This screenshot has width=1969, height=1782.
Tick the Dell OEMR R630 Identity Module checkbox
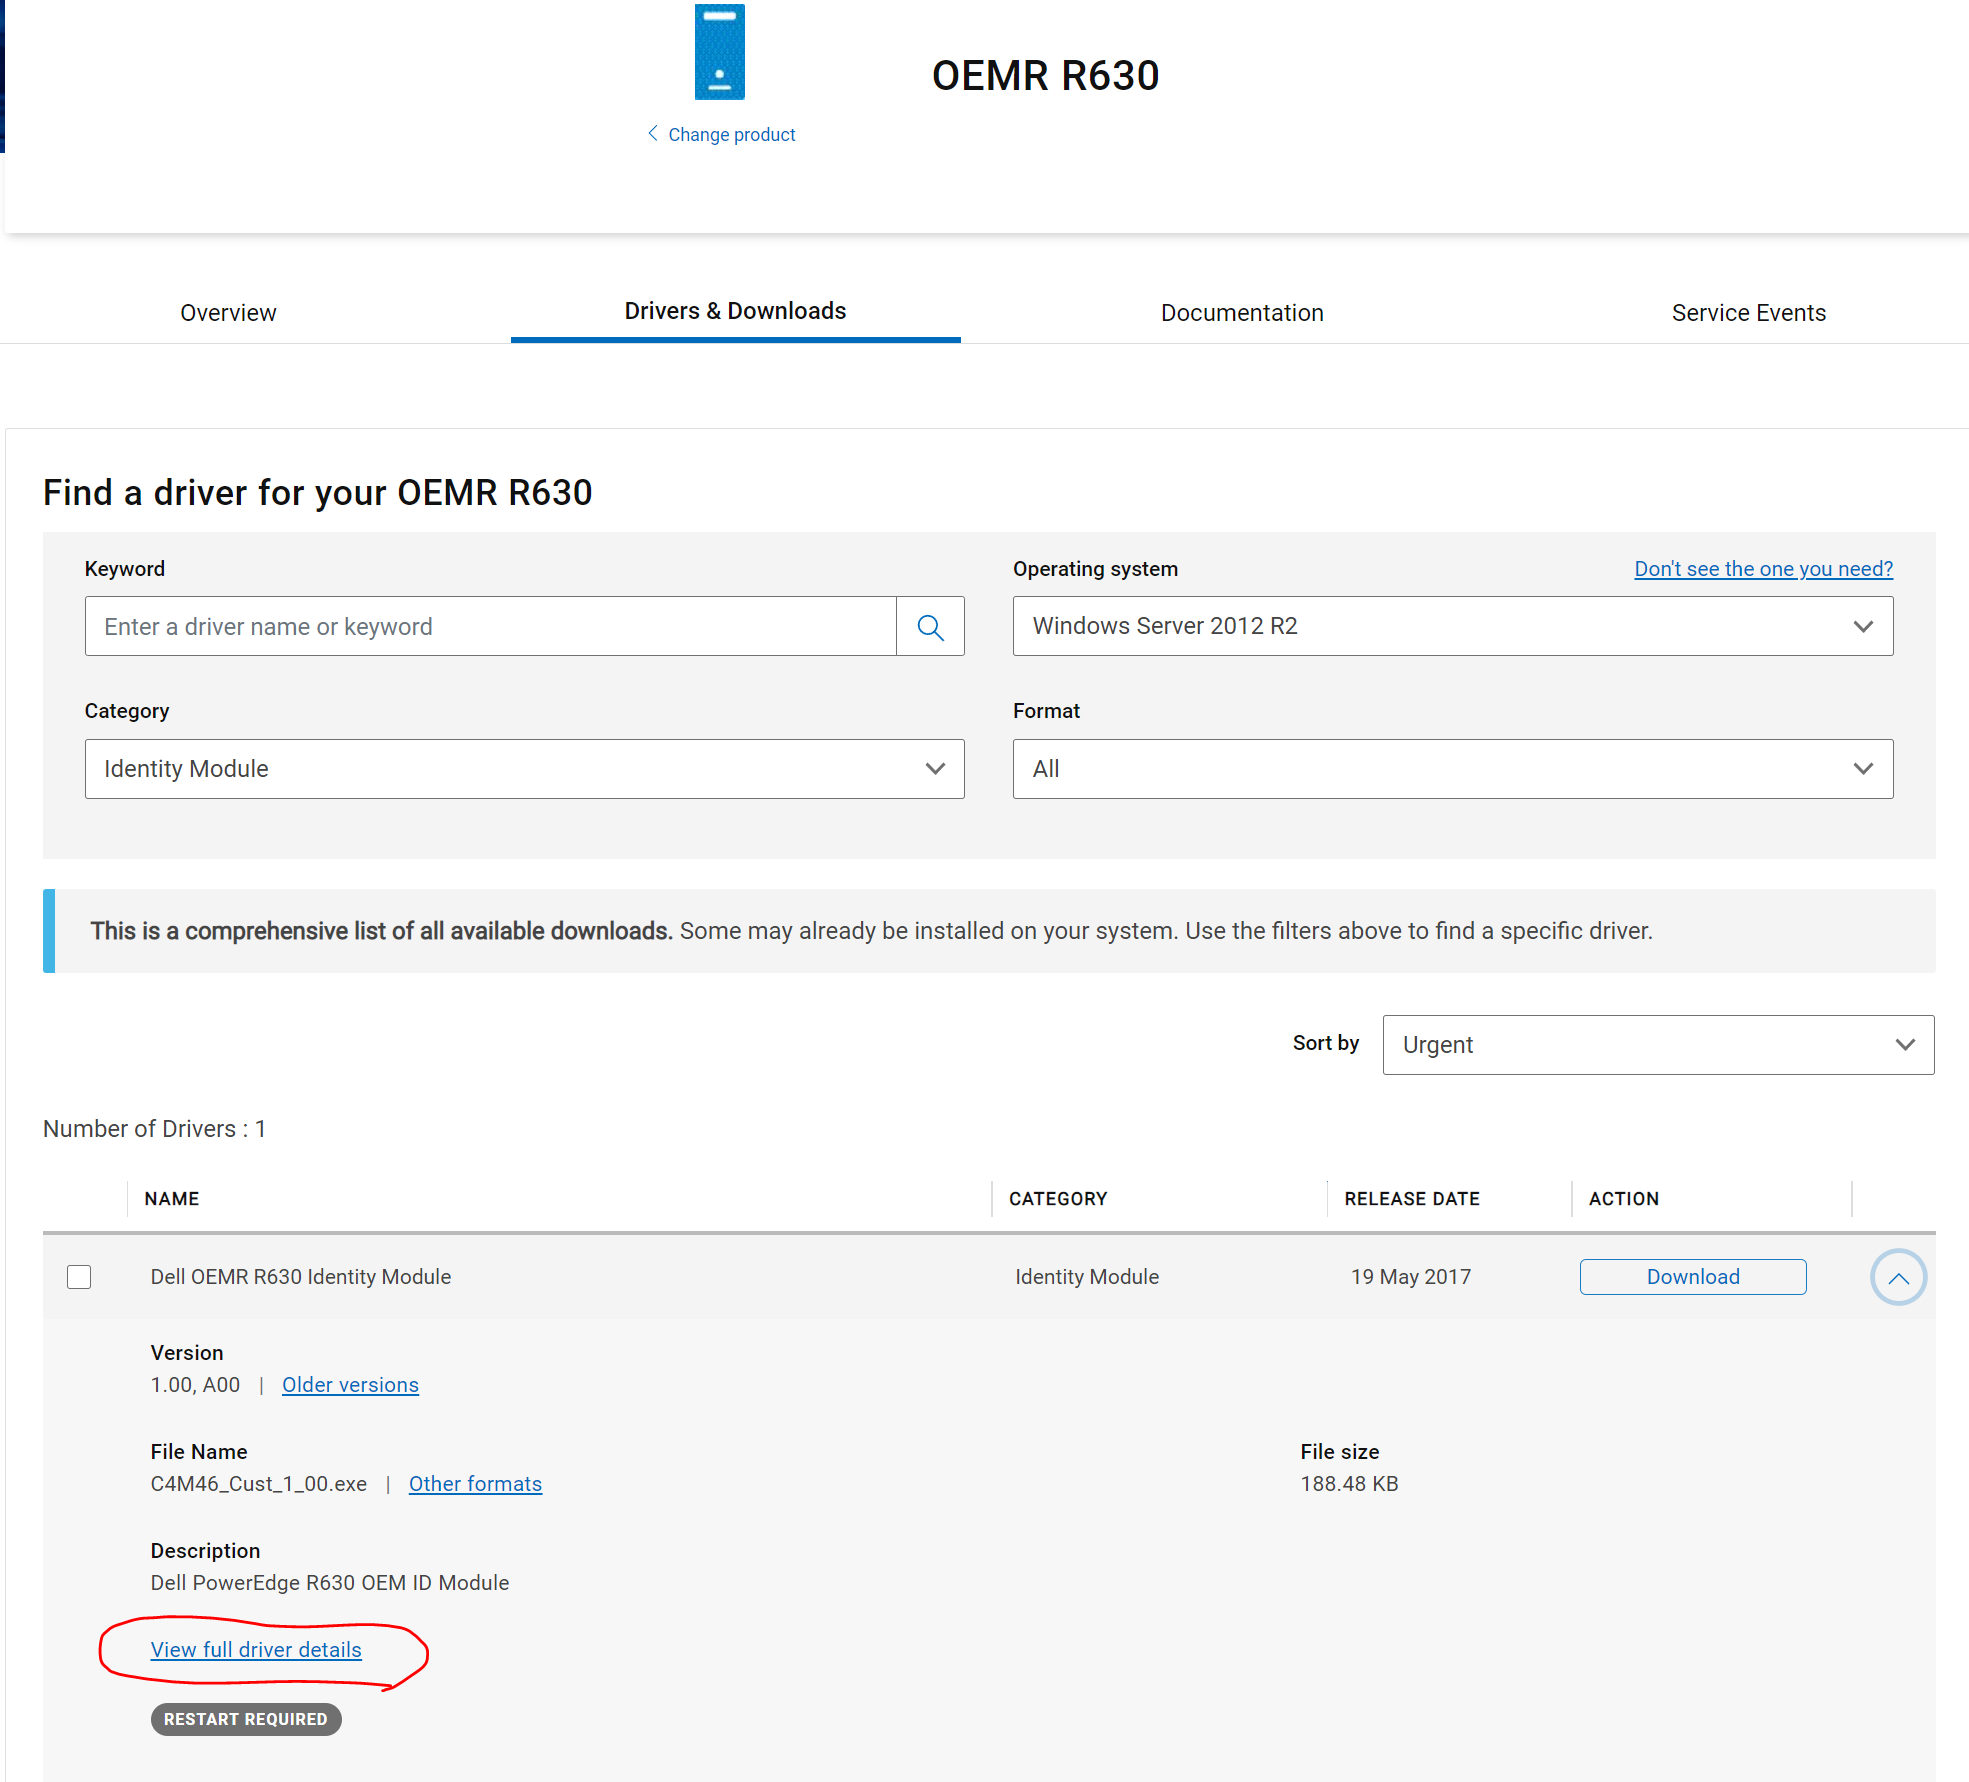(79, 1277)
